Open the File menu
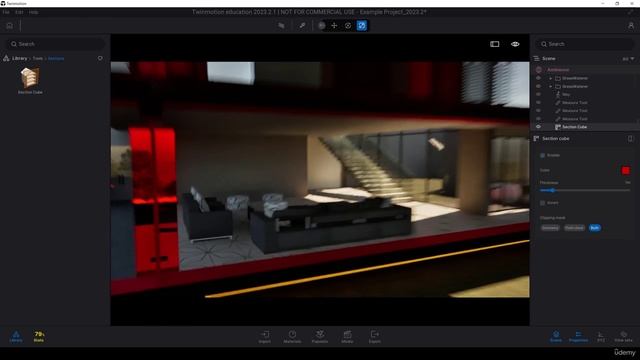 coord(6,12)
